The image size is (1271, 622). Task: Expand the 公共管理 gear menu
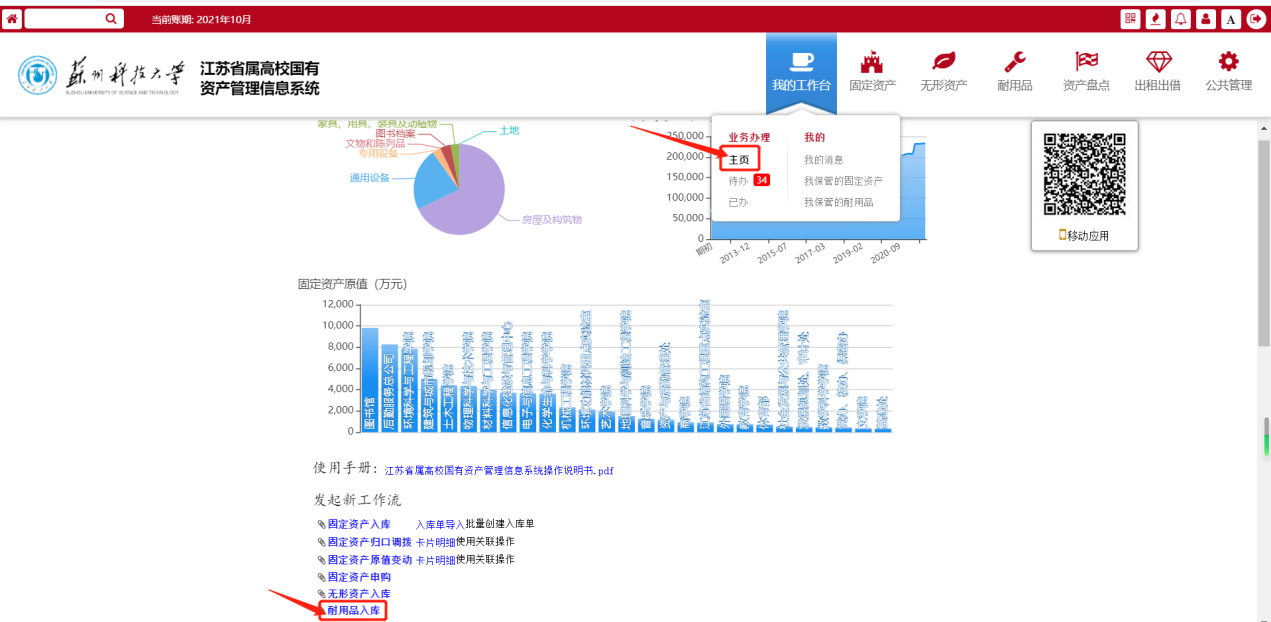[1228, 71]
